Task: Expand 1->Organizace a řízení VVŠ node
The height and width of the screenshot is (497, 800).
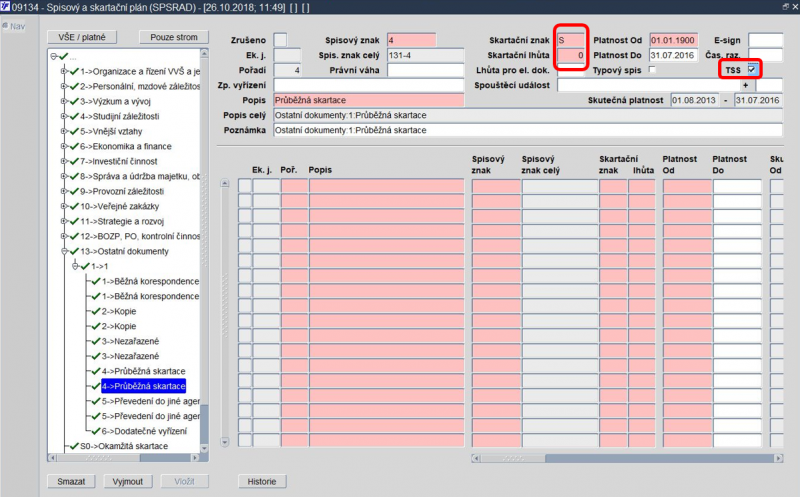Action: [64, 71]
